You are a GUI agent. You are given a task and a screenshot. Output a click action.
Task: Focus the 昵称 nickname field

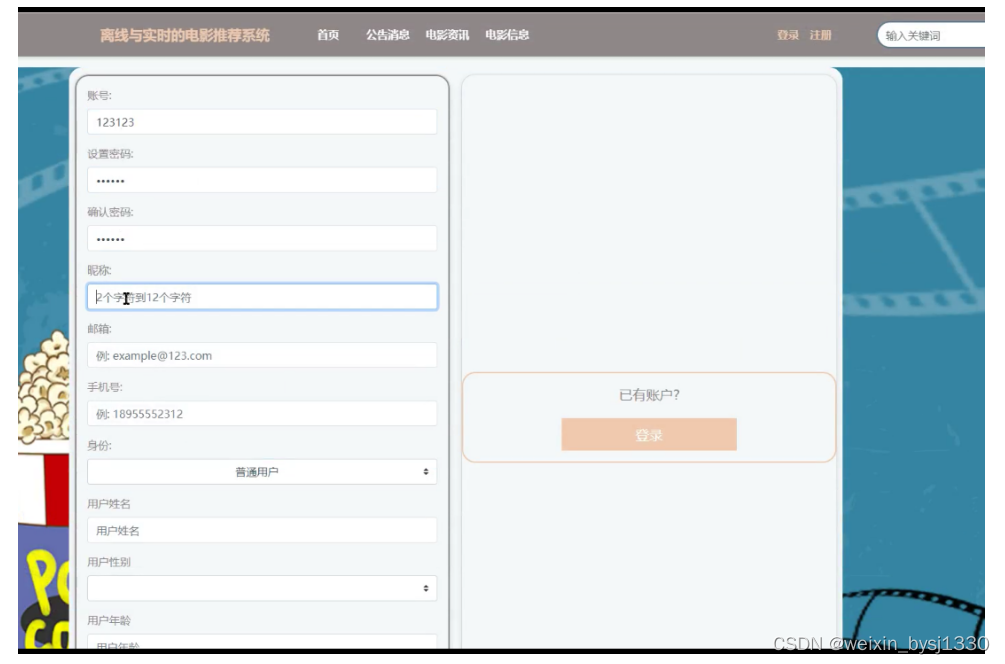tap(262, 297)
